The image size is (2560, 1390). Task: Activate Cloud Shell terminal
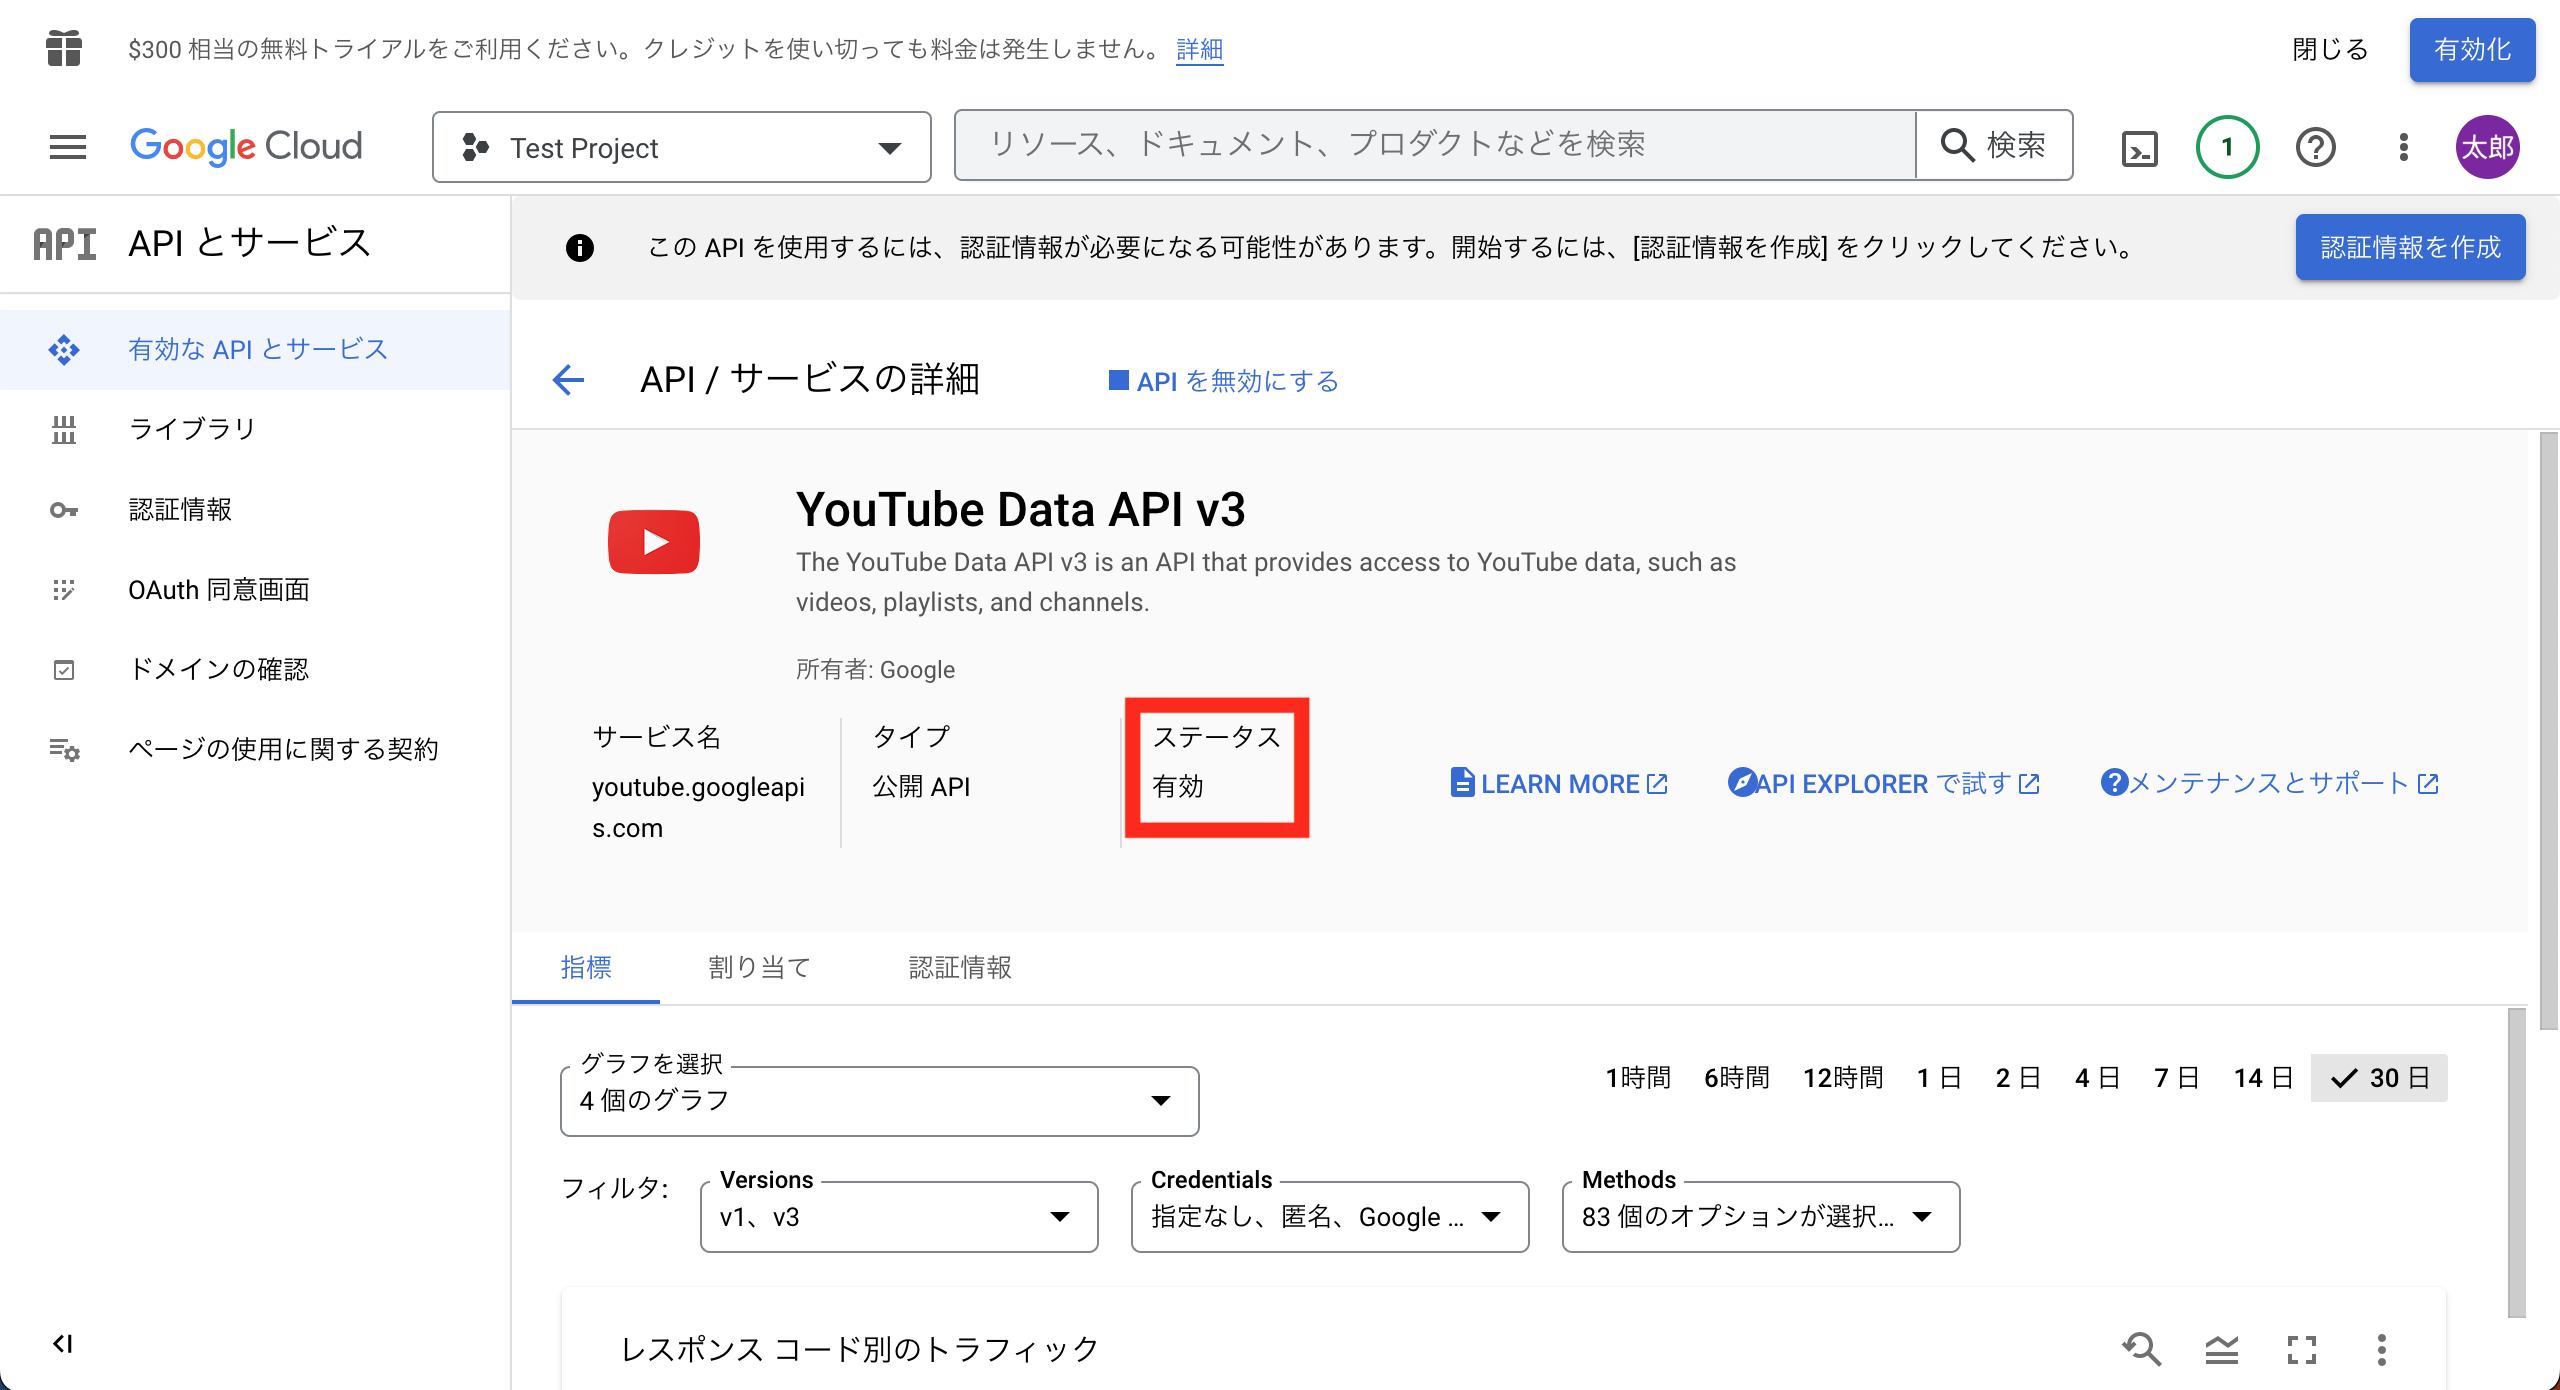(x=2139, y=147)
